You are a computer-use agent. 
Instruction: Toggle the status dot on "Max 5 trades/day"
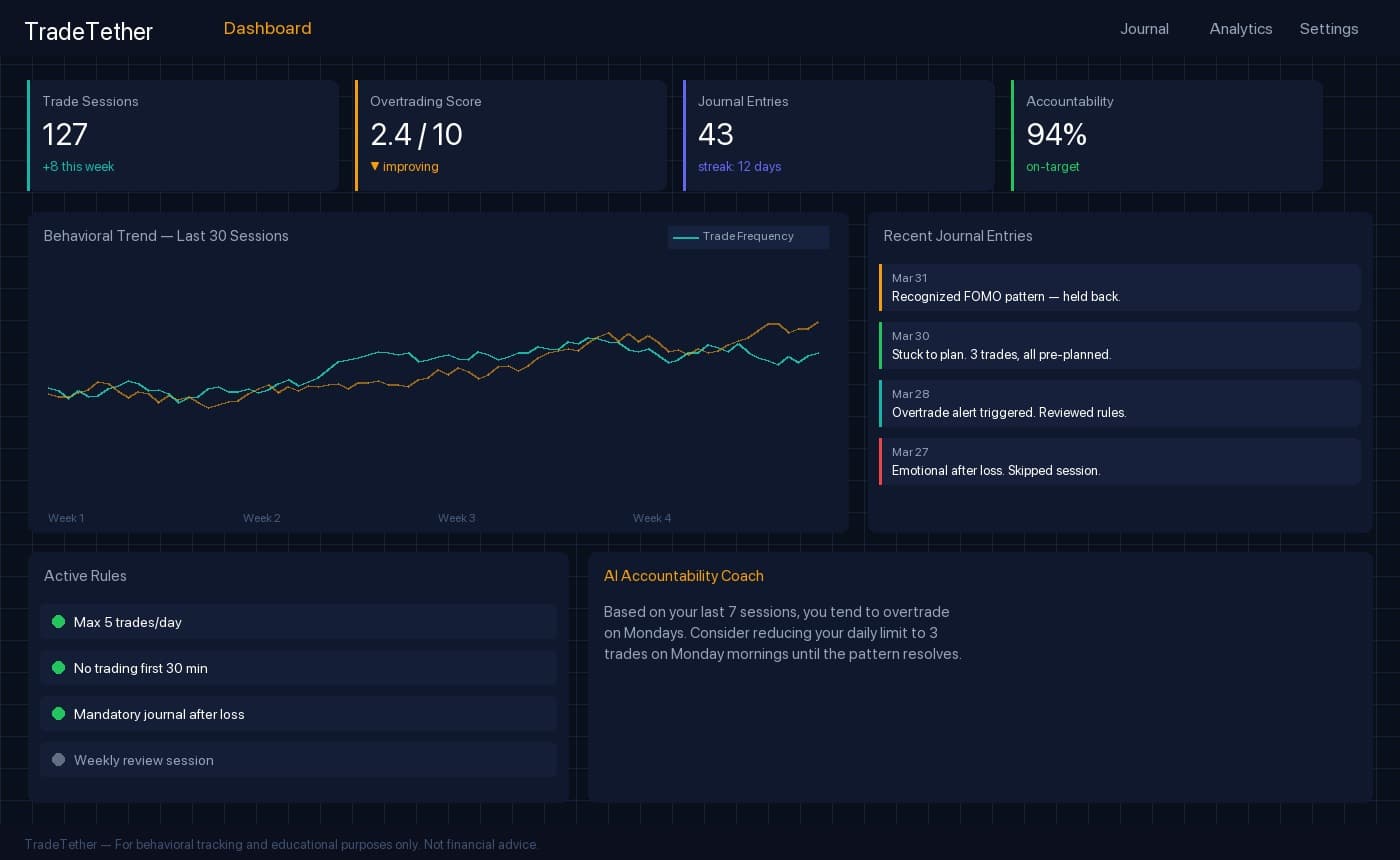(x=59, y=621)
